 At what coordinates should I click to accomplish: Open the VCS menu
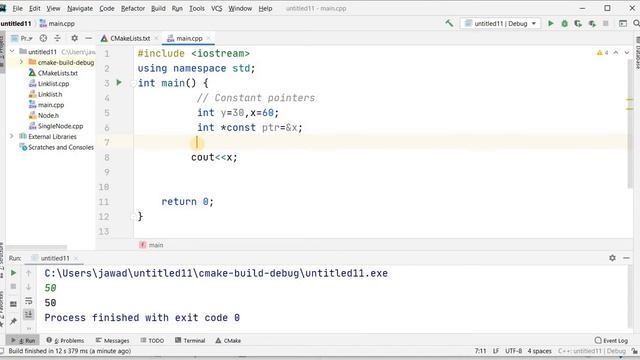[x=216, y=8]
